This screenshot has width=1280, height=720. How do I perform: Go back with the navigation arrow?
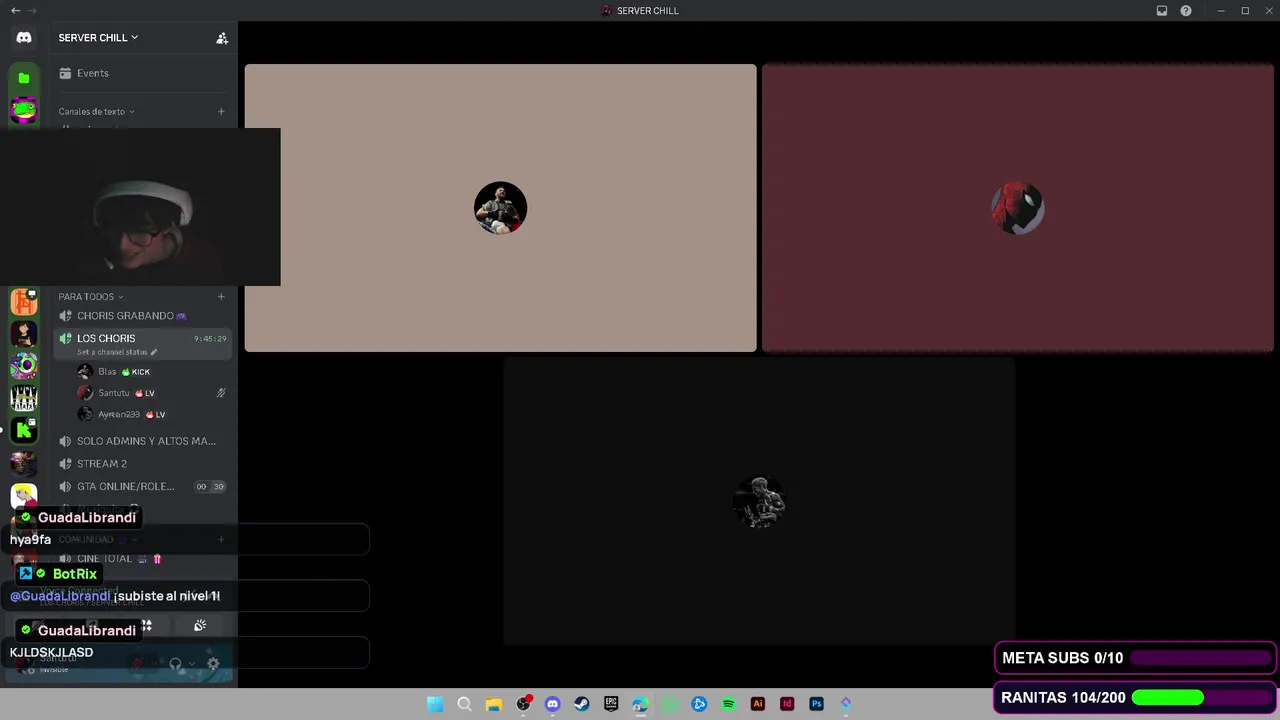pyautogui.click(x=15, y=11)
